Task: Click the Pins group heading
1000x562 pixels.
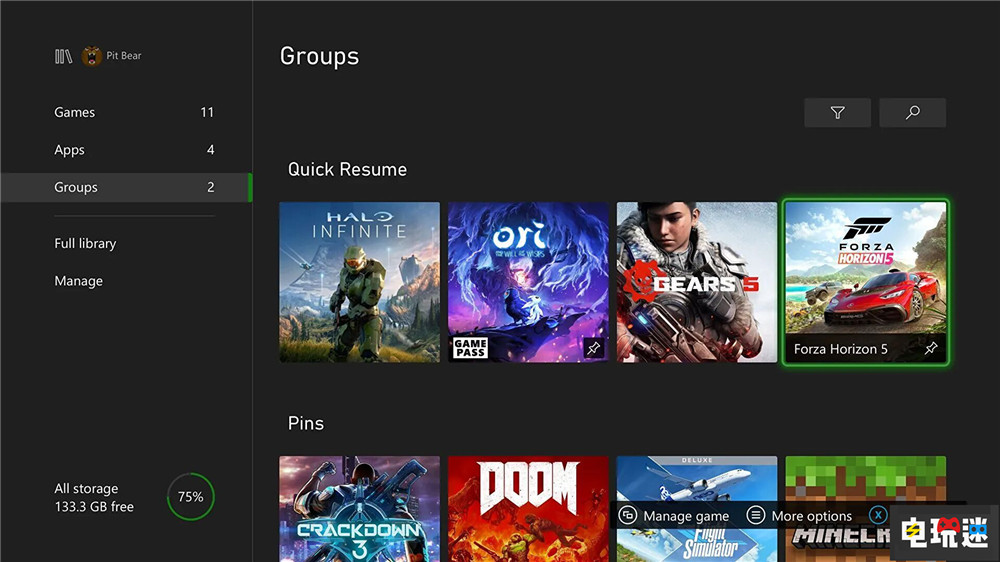Action: pyautogui.click(x=306, y=424)
